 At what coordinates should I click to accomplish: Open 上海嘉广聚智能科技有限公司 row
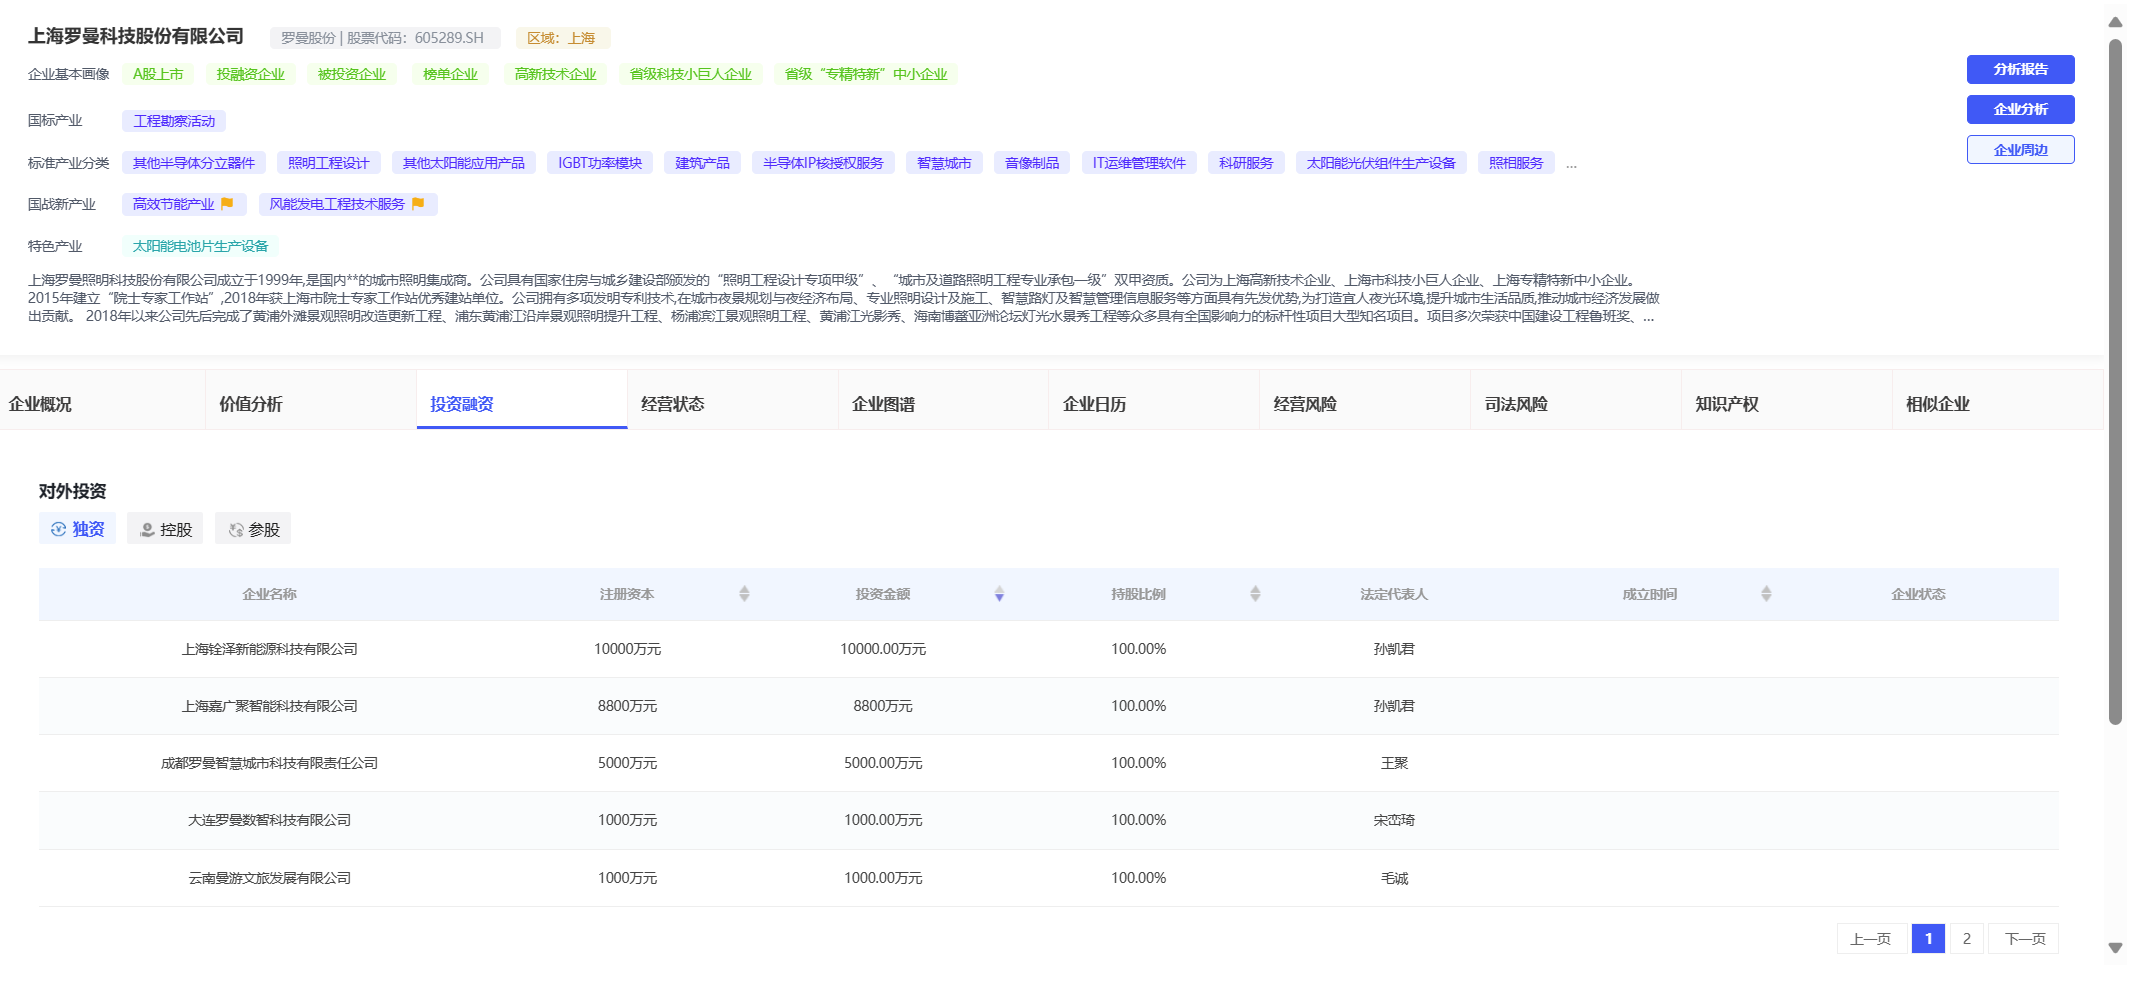pos(1048,706)
